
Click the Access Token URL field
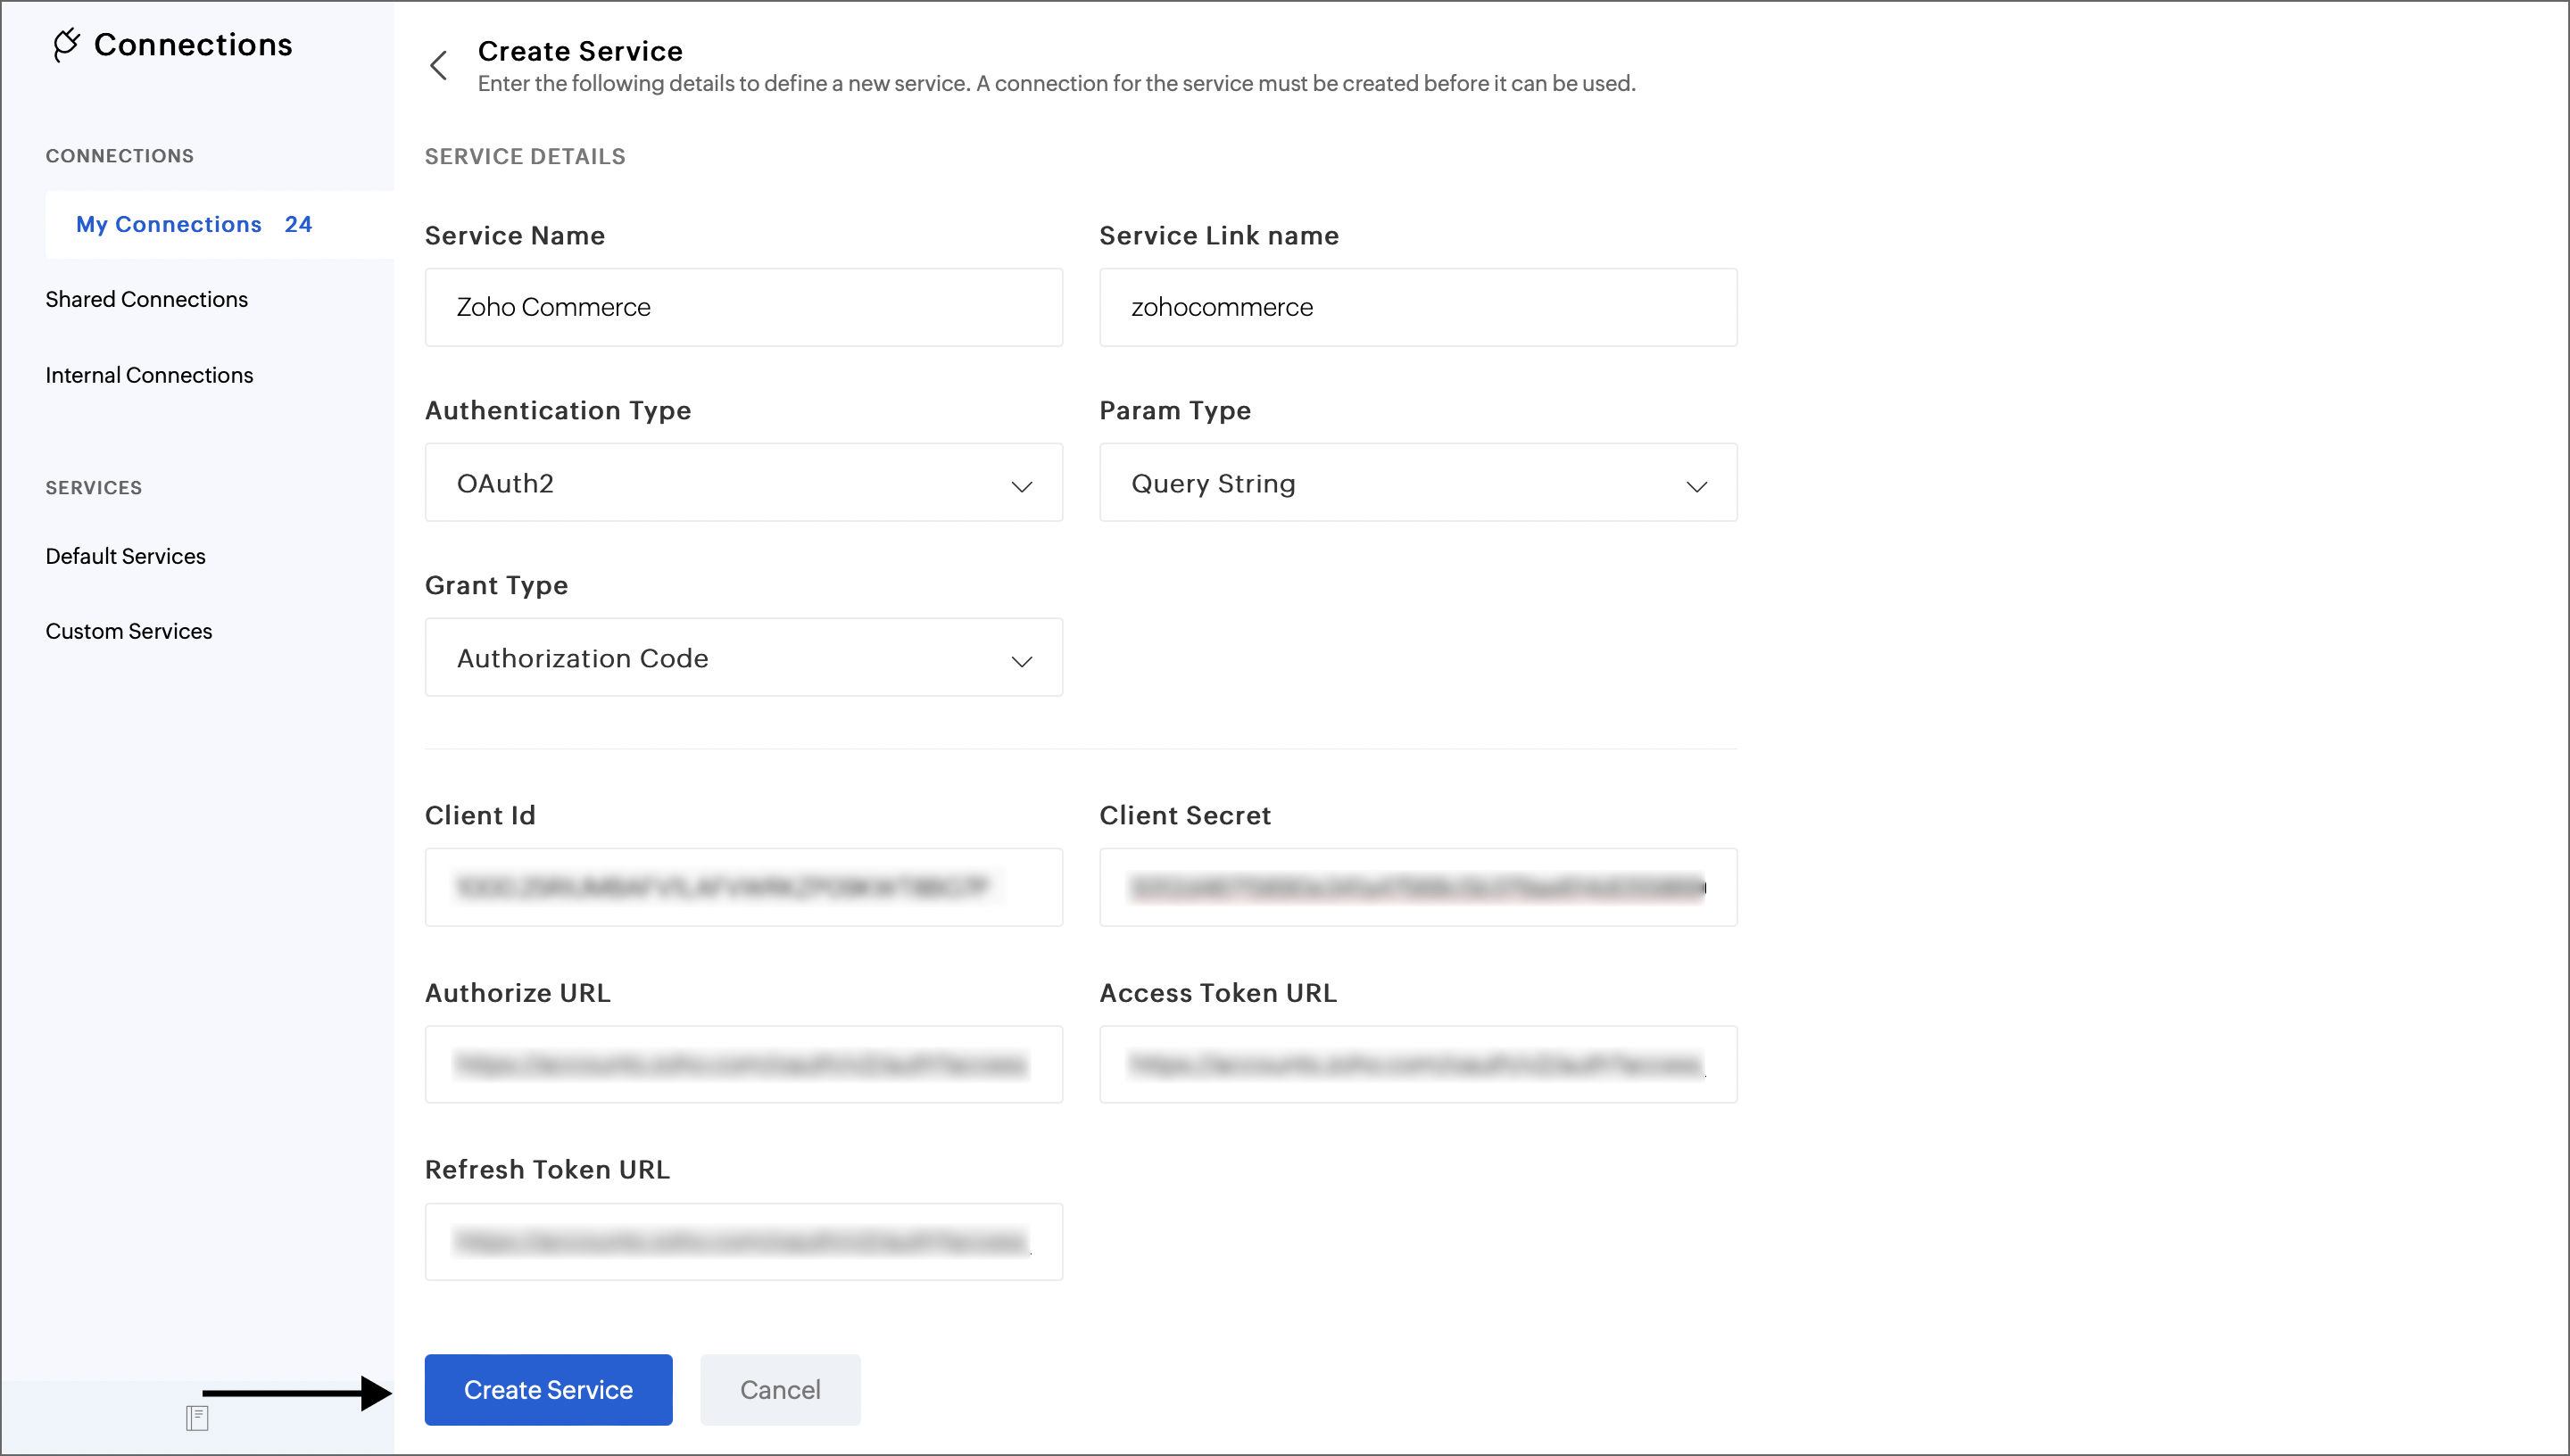coord(1417,1064)
